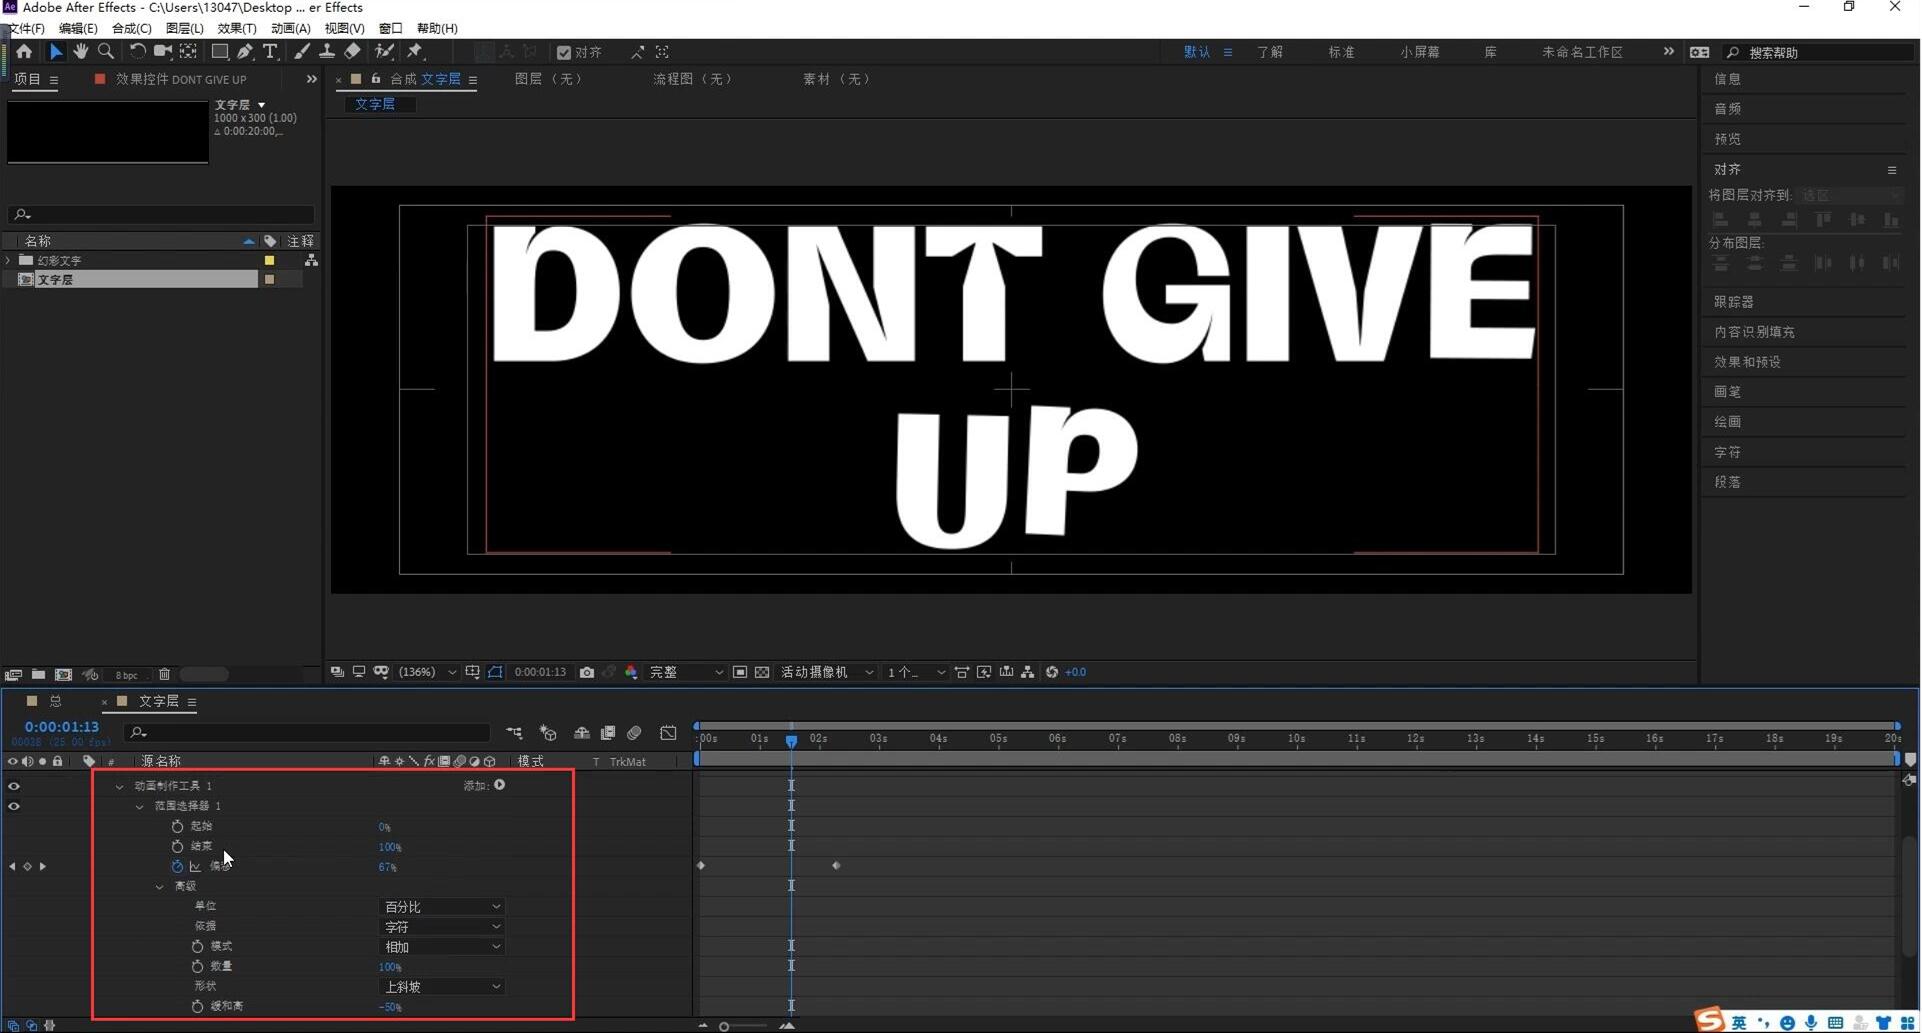Open the 依据 dropdown showing 字符
The width and height of the screenshot is (1922, 1033).
pos(442,927)
